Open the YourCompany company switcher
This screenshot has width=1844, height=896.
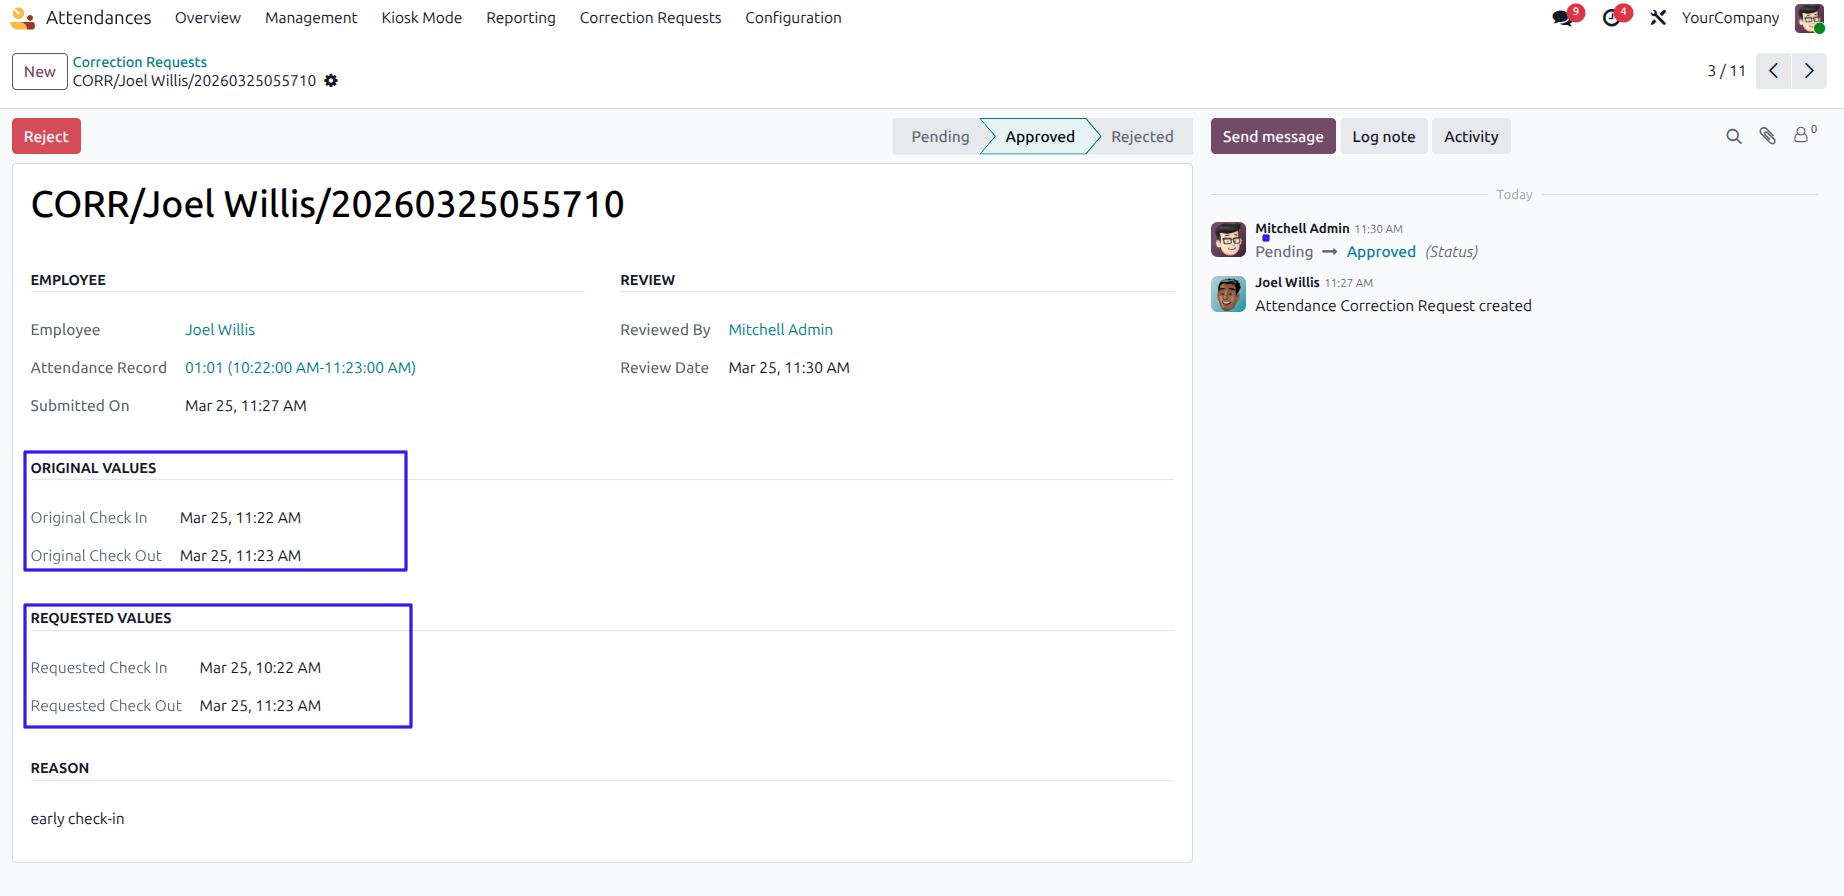[1730, 18]
